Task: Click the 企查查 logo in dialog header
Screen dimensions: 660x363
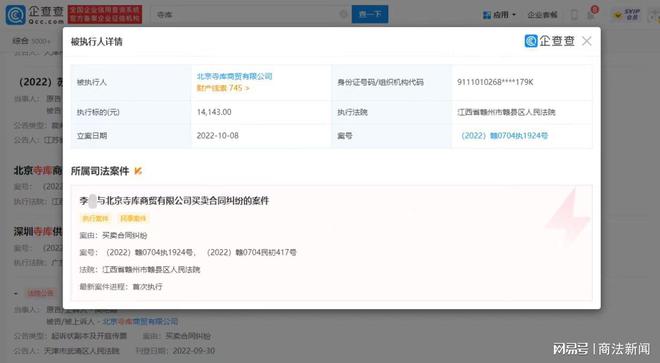Action: (x=549, y=41)
